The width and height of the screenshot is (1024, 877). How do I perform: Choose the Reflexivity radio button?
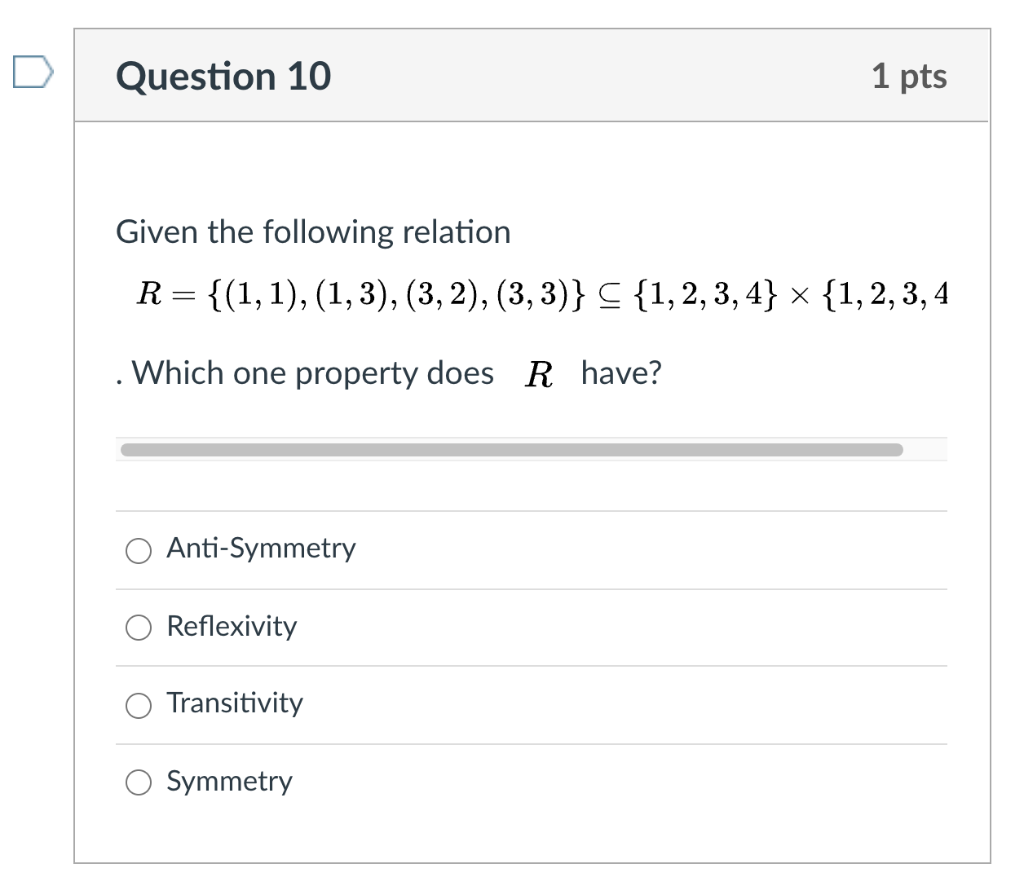point(138,628)
